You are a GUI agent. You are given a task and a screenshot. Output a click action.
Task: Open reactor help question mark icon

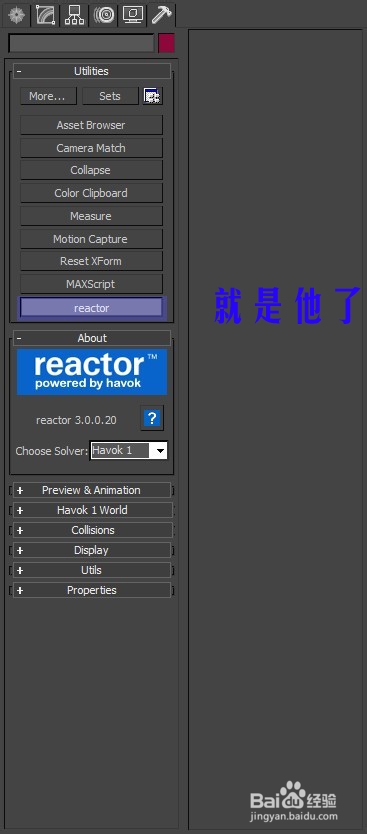pos(152,418)
